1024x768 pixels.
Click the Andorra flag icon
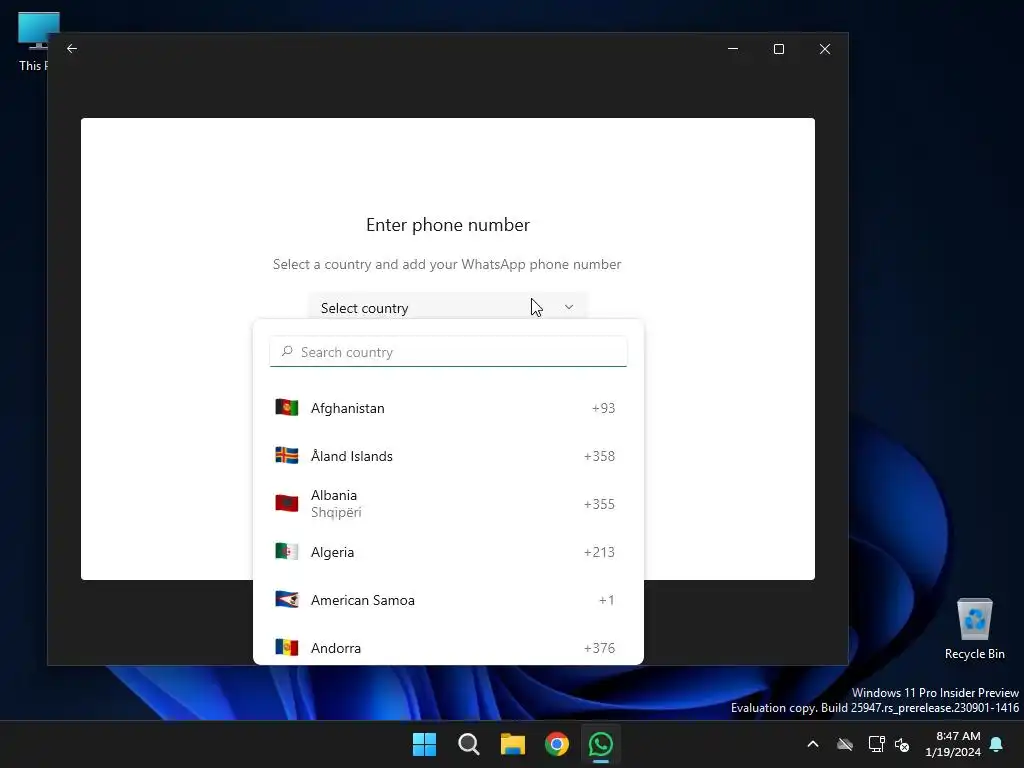(287, 647)
